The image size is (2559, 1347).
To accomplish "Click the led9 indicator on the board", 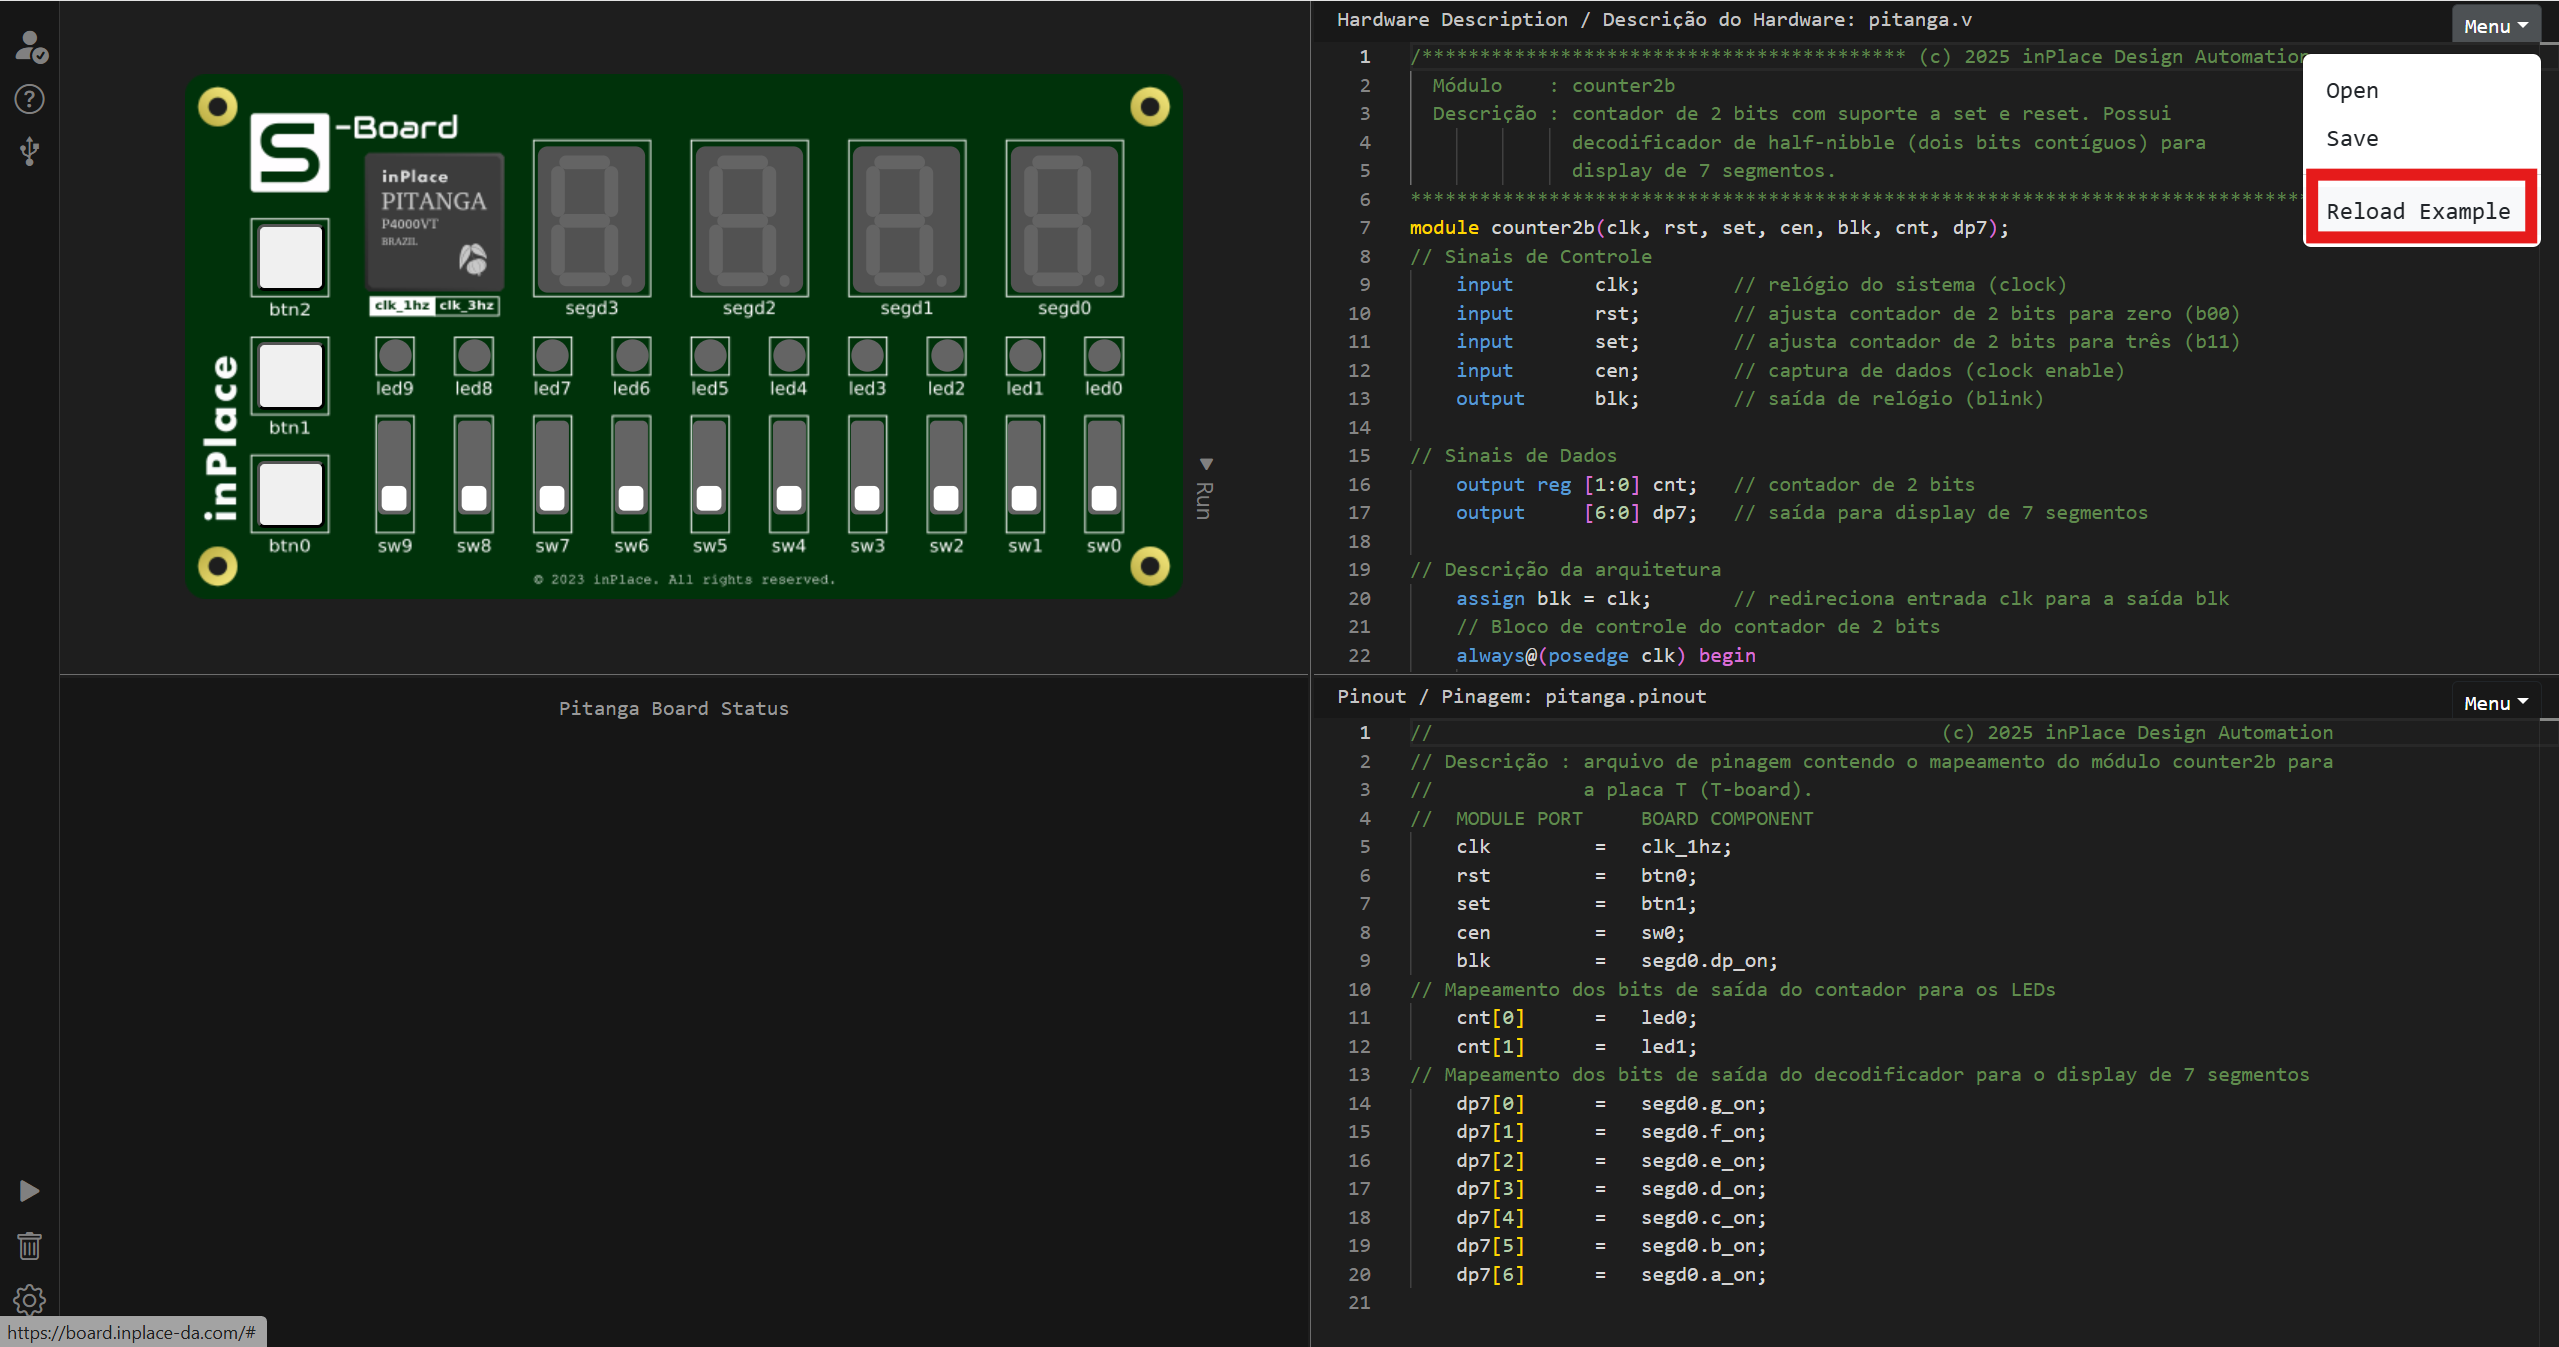I will click(395, 355).
